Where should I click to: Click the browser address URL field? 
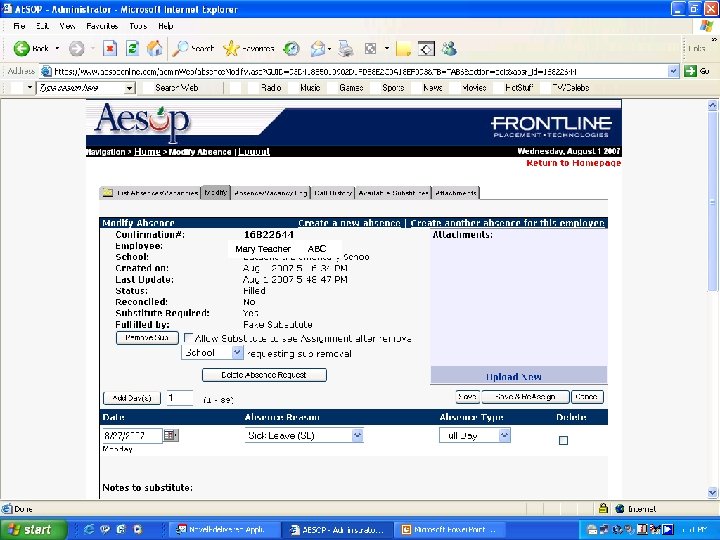(354, 71)
